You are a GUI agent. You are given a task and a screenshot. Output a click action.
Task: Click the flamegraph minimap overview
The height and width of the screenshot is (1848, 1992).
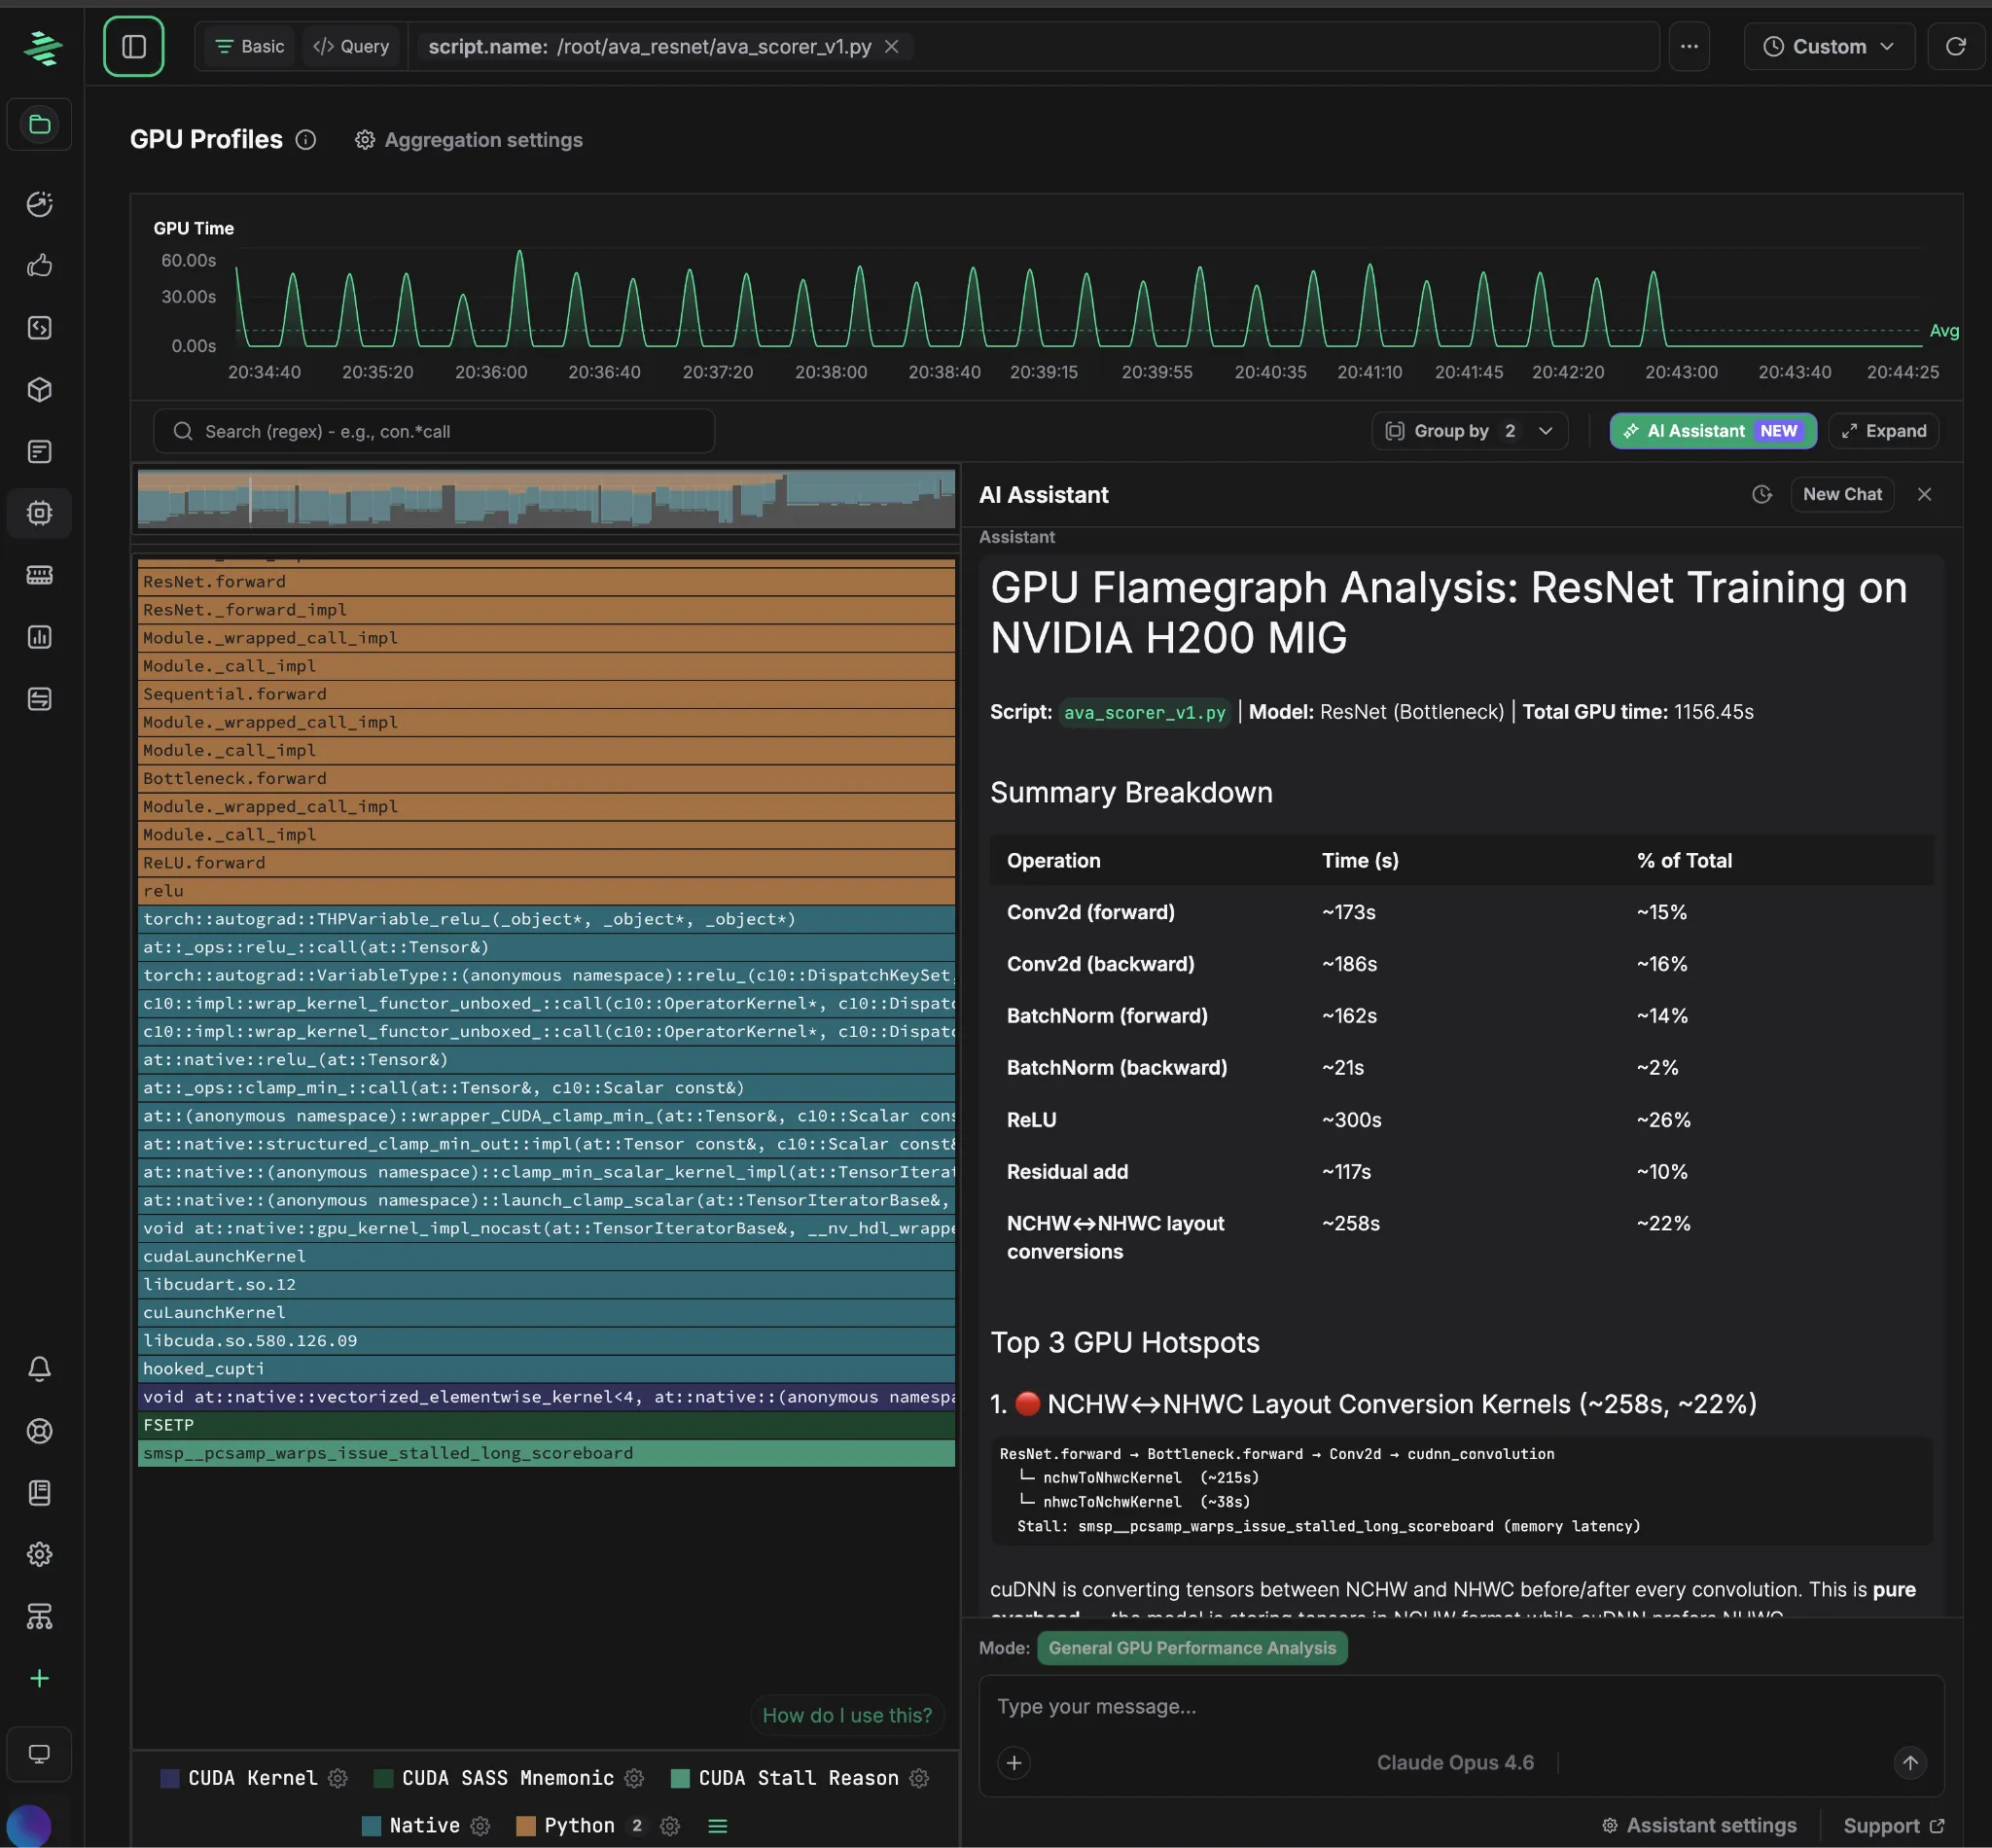[546, 498]
